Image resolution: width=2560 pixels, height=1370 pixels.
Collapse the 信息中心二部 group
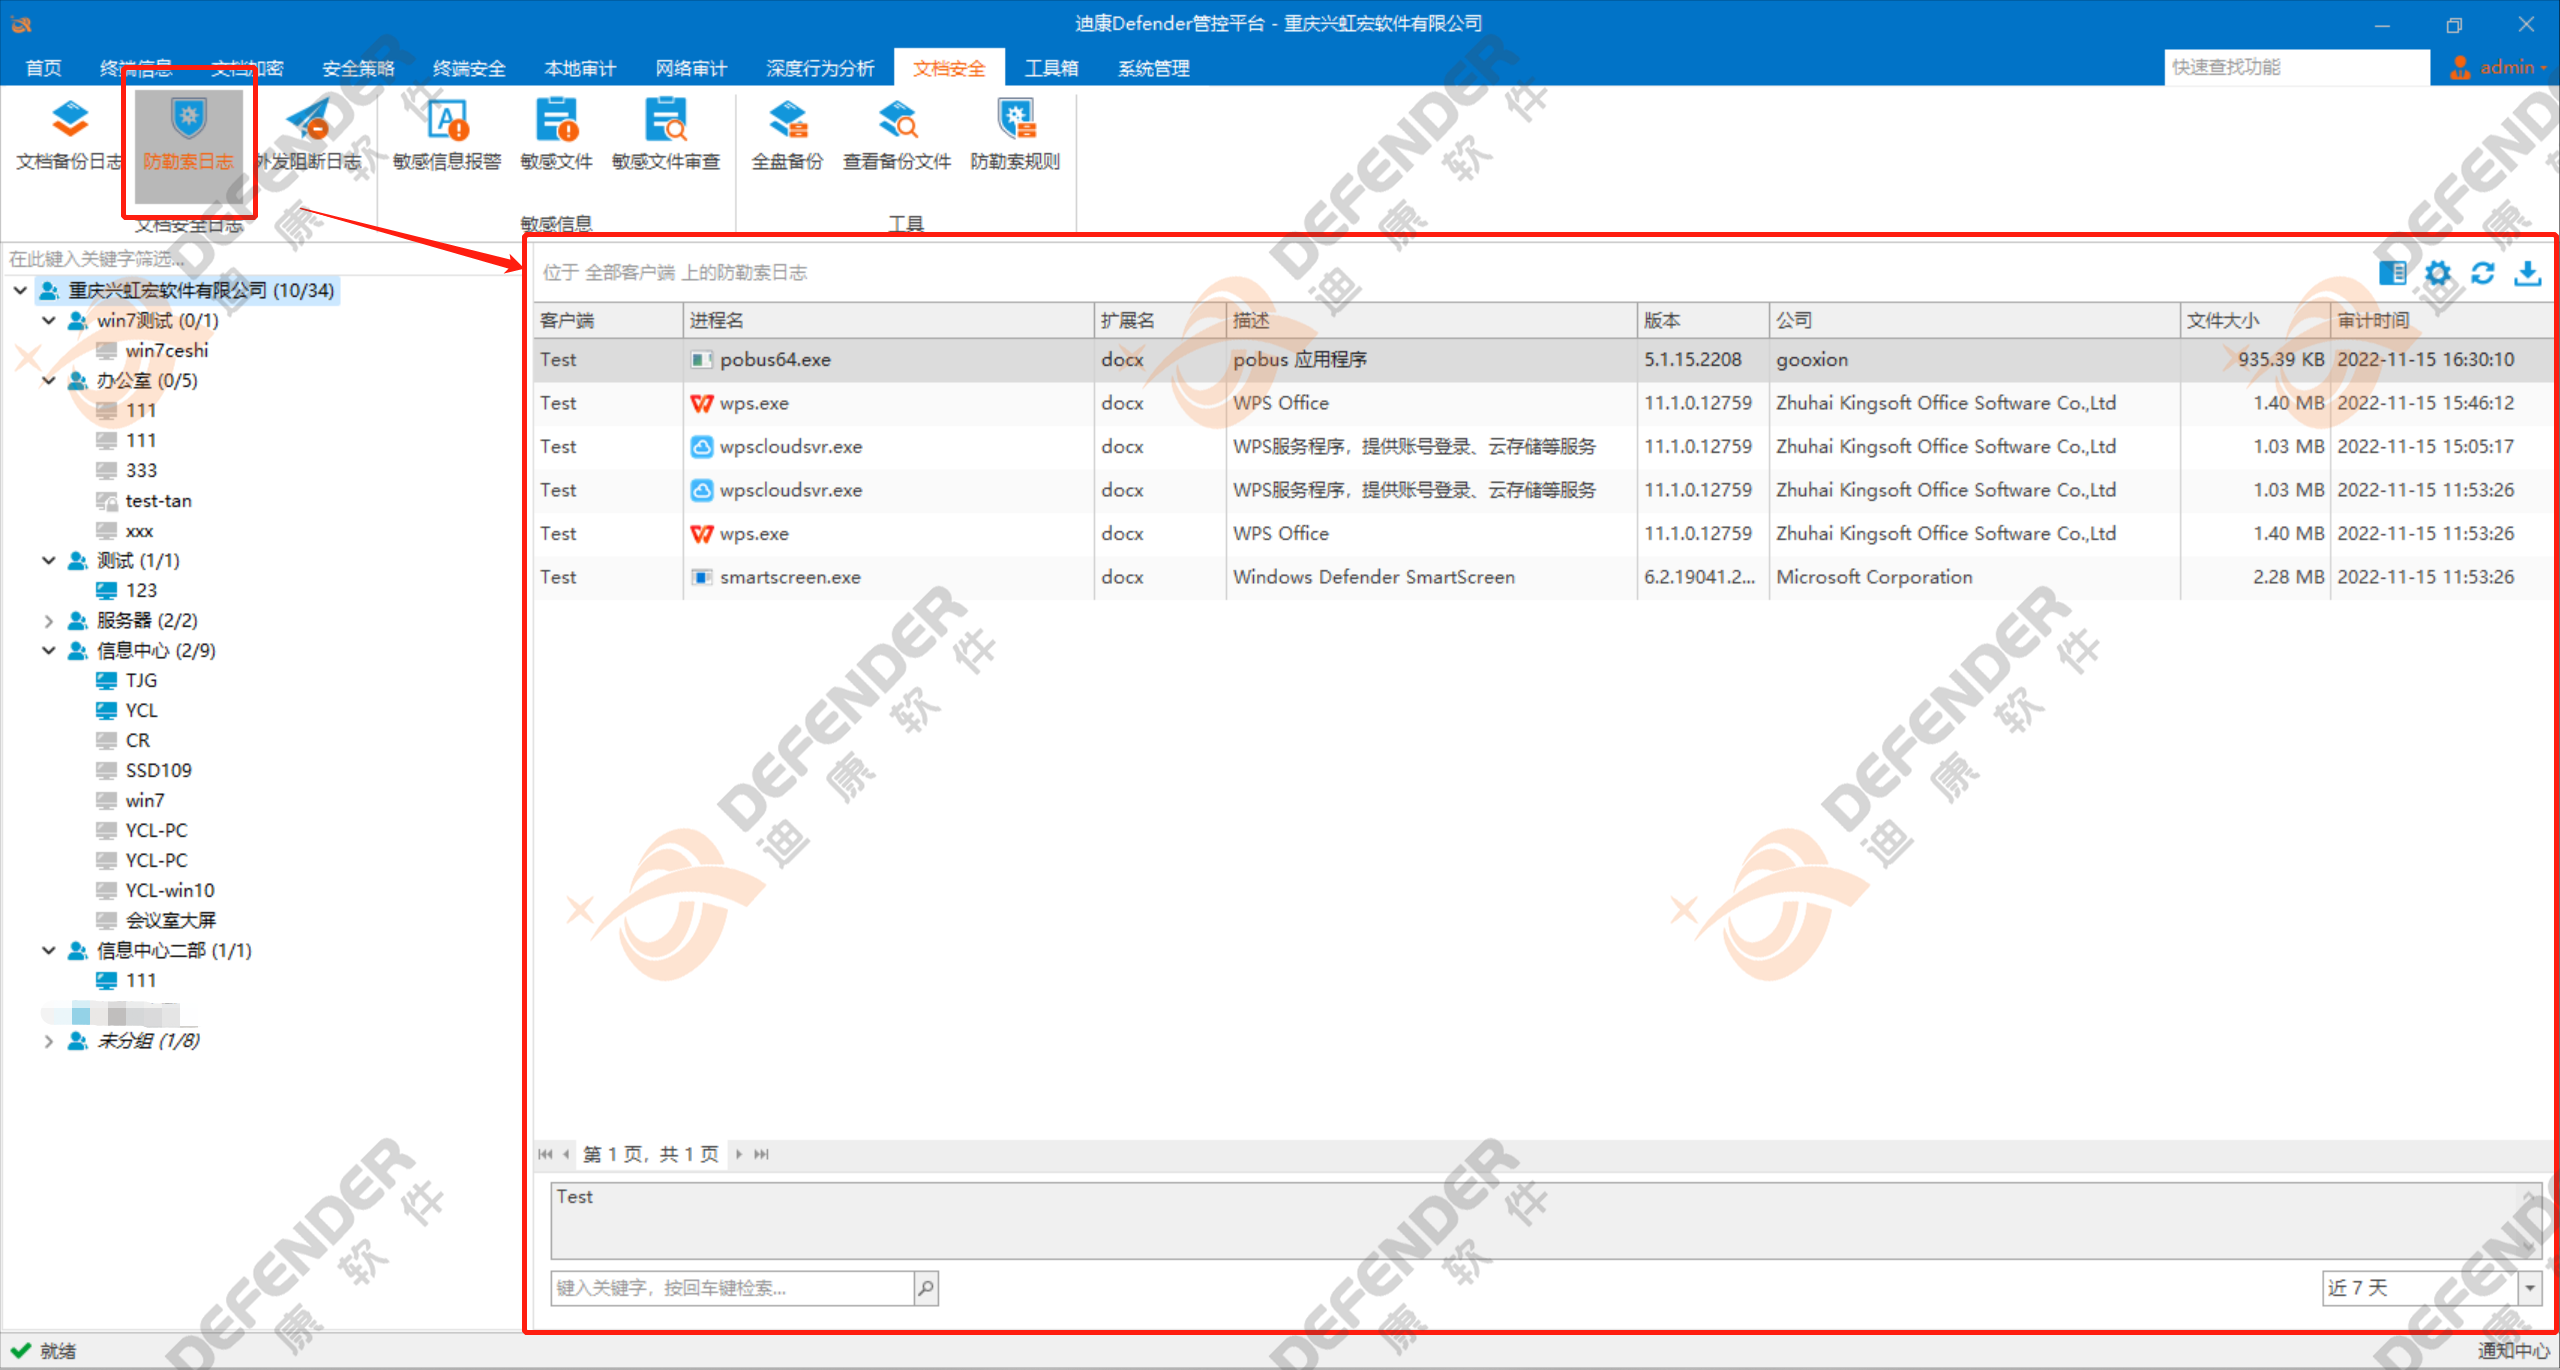48,950
